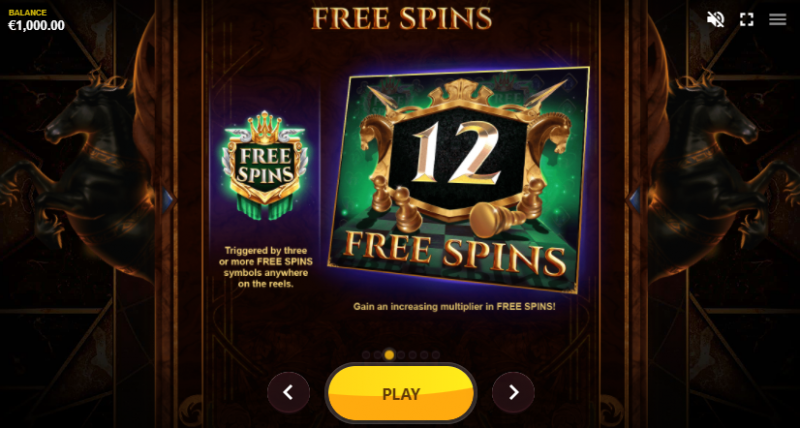Viewport: 800px width, 428px height.
Task: Jump to the sixth page dot
Action: [424, 355]
